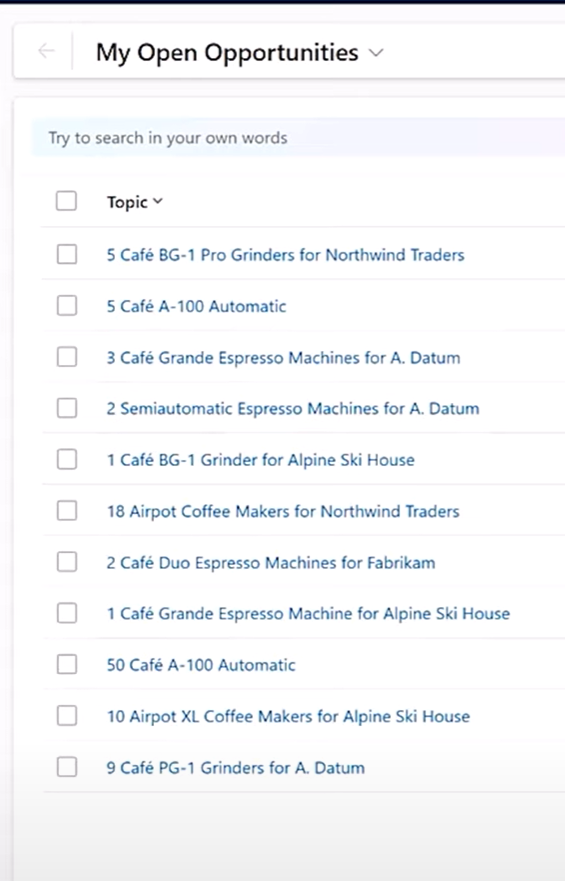Viewport: 565px width, 881px height.
Task: Tick the checkbox for 3 Café Grande Espresso Machines
Action: [x=67, y=357]
